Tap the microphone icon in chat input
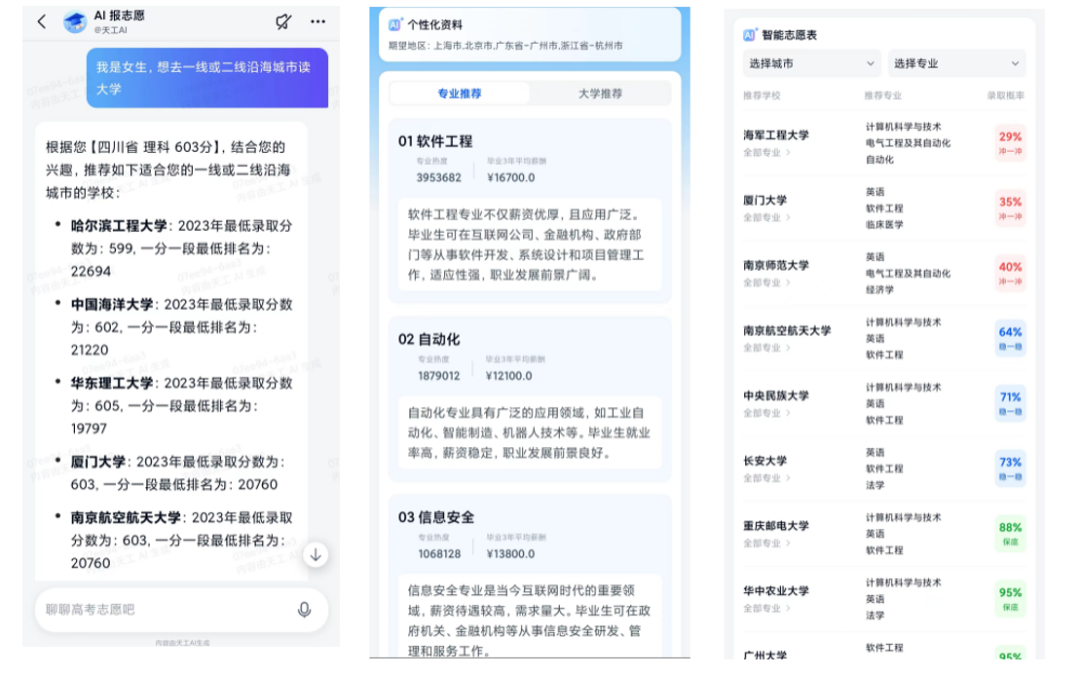 click(304, 610)
